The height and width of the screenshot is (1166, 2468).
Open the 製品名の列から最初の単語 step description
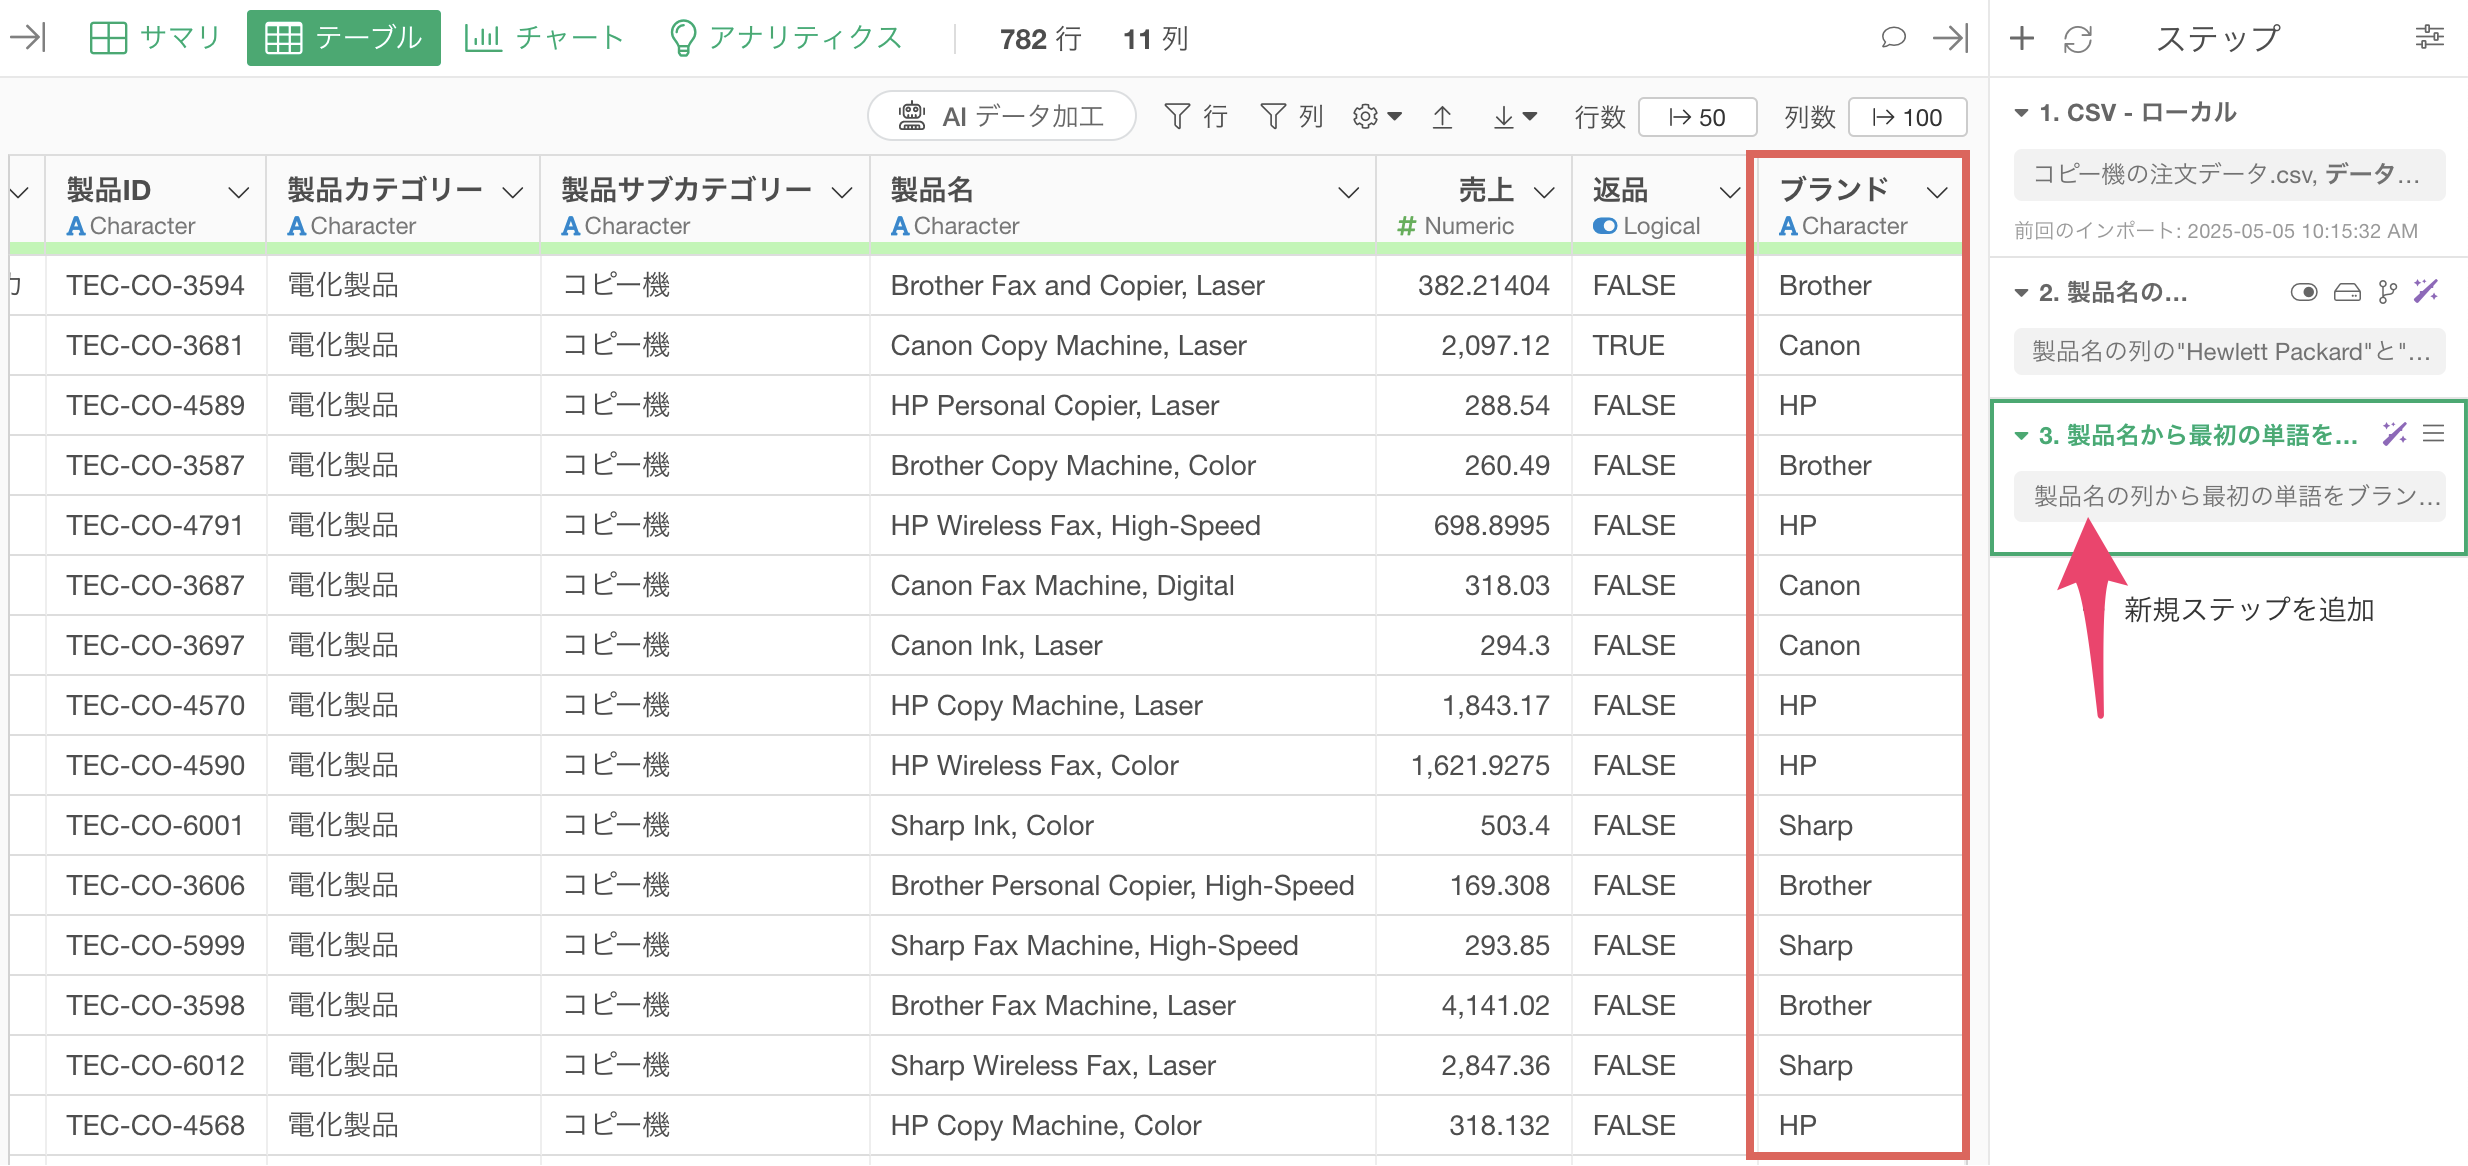pyautogui.click(x=2229, y=496)
